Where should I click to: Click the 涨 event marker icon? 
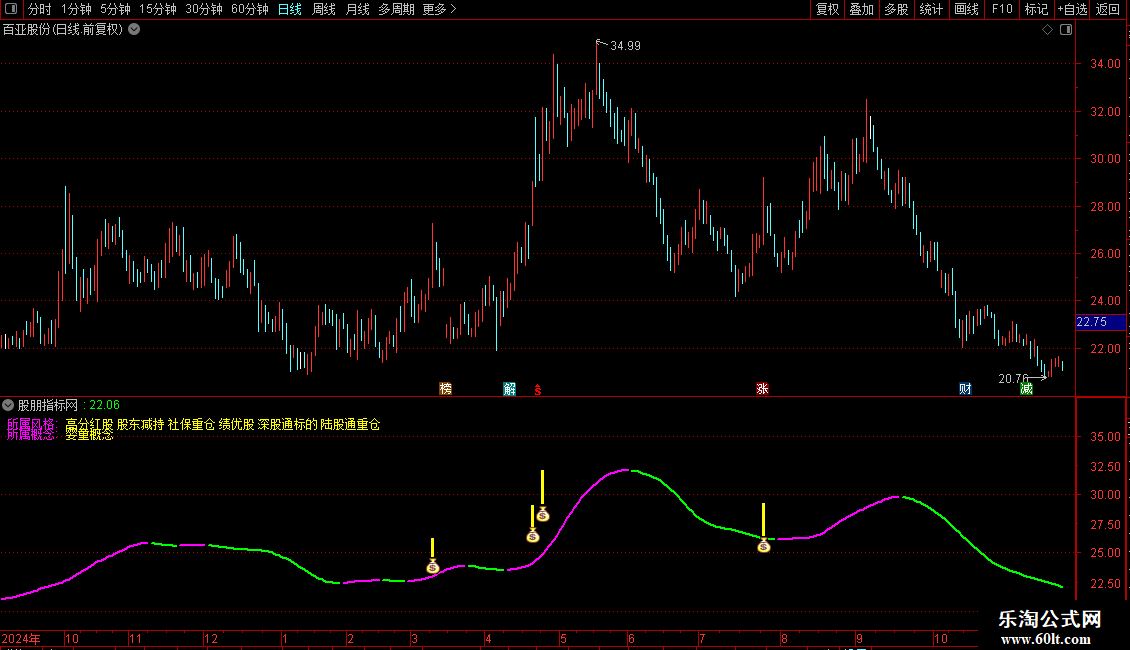[762, 389]
